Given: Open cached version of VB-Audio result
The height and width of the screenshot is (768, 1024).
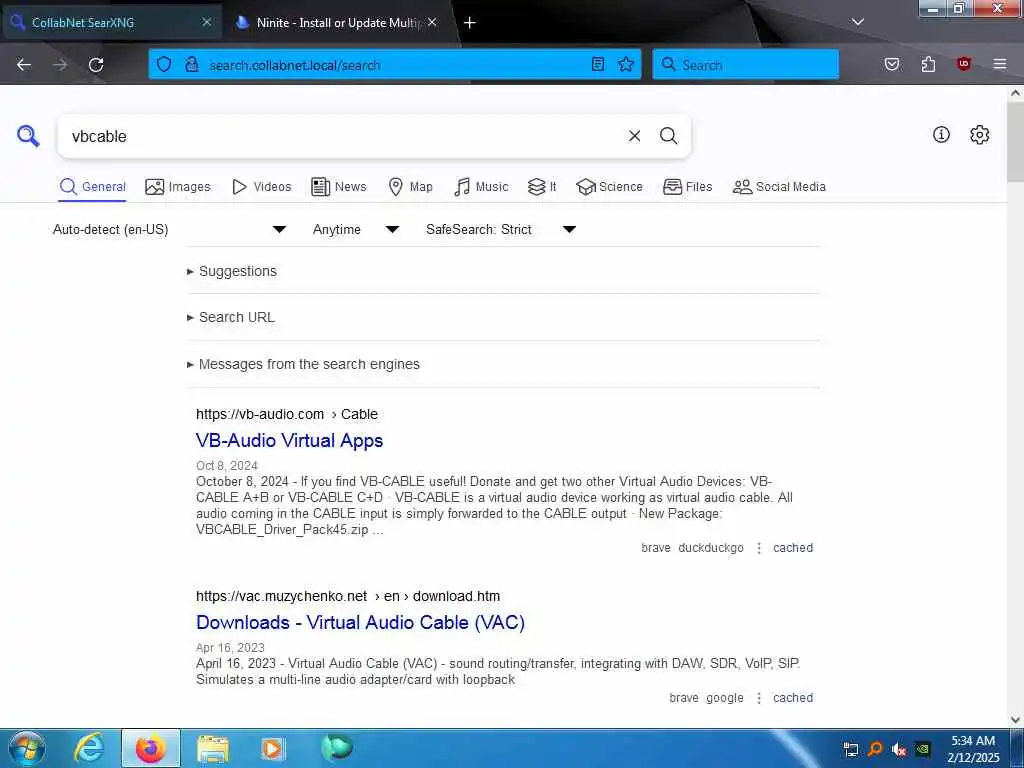Looking at the screenshot, I should click(x=793, y=548).
